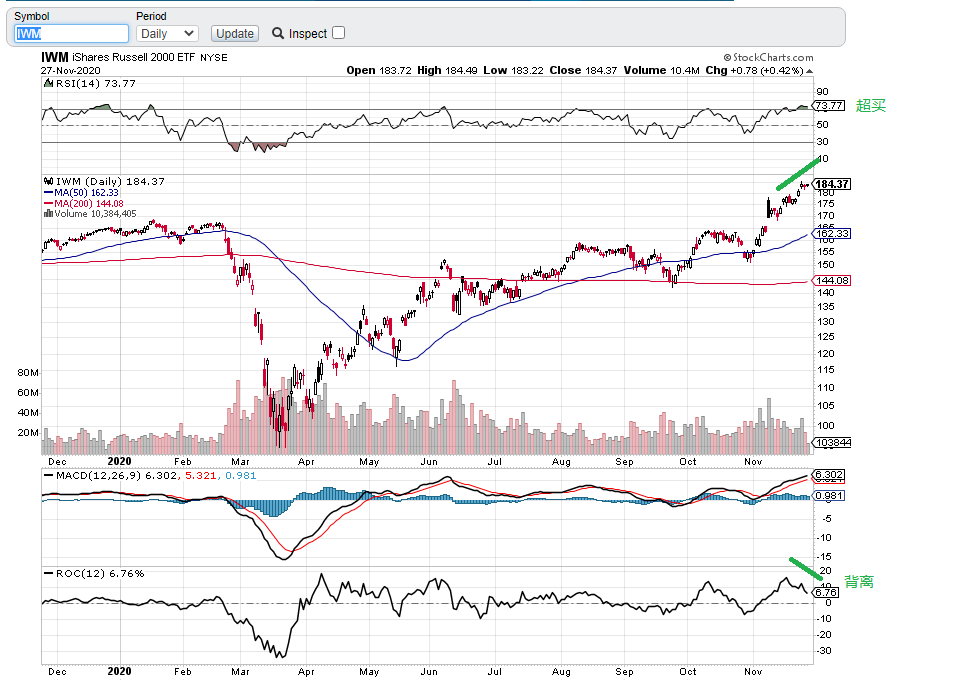Image resolution: width=971 pixels, height=684 pixels.
Task: Click the Symbol label above the input
Action: coord(32,16)
